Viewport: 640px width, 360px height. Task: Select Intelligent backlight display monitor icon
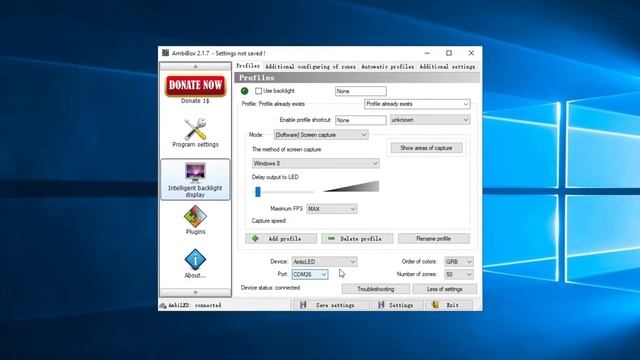pos(195,173)
